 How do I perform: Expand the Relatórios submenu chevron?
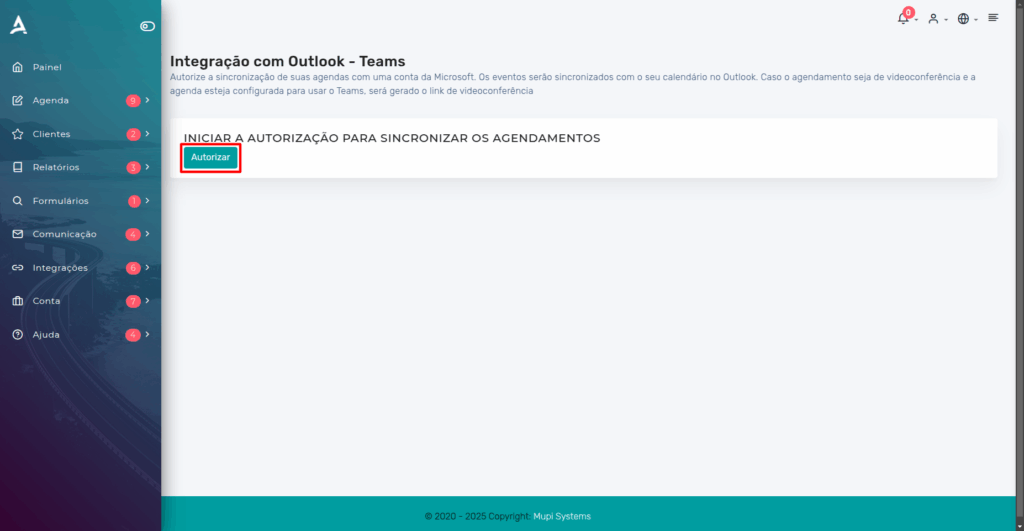coord(148,167)
